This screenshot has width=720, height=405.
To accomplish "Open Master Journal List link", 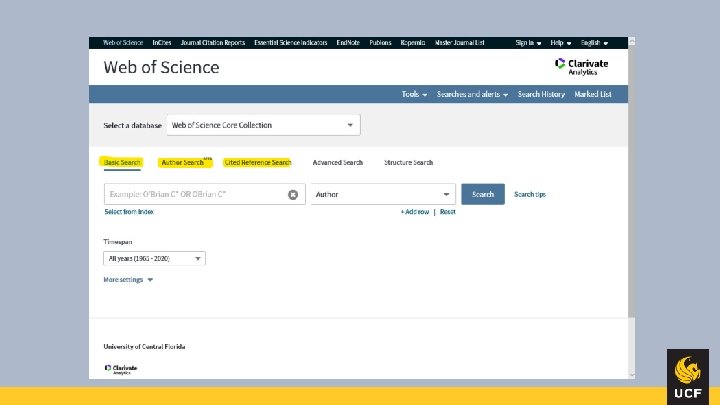I will click(x=459, y=43).
